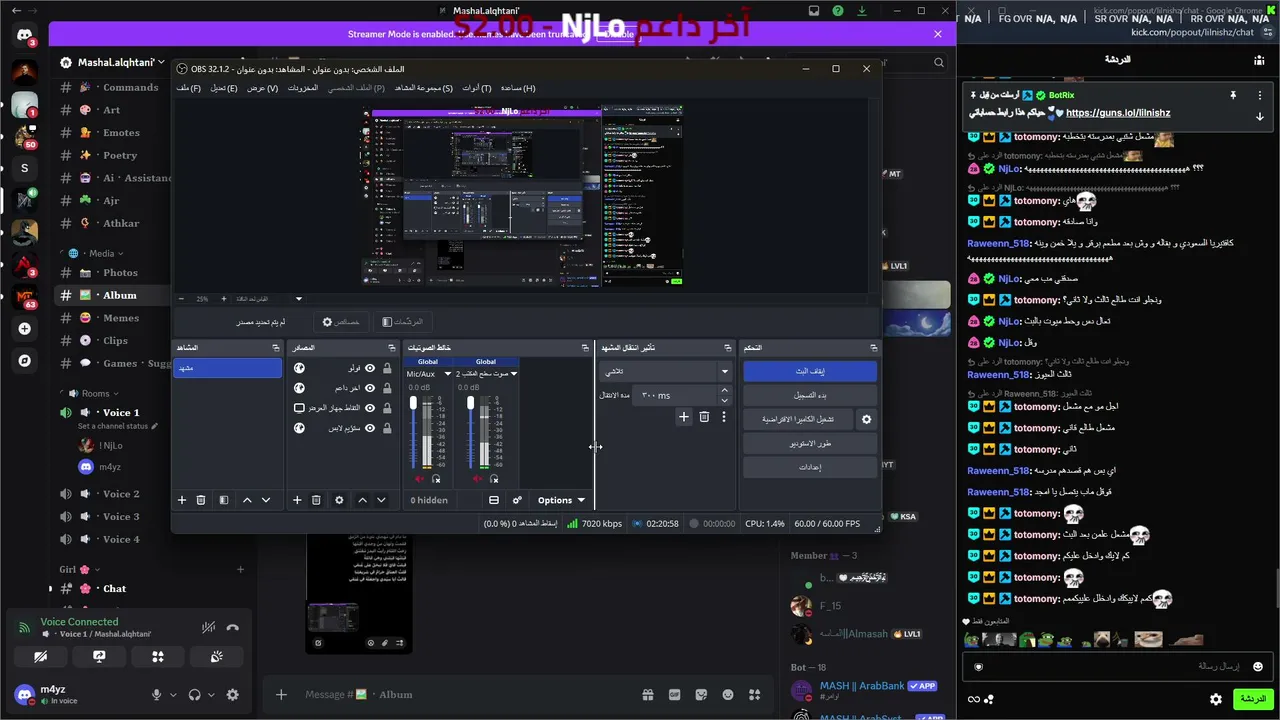Open scene filters icon in Scenes panel

point(224,500)
